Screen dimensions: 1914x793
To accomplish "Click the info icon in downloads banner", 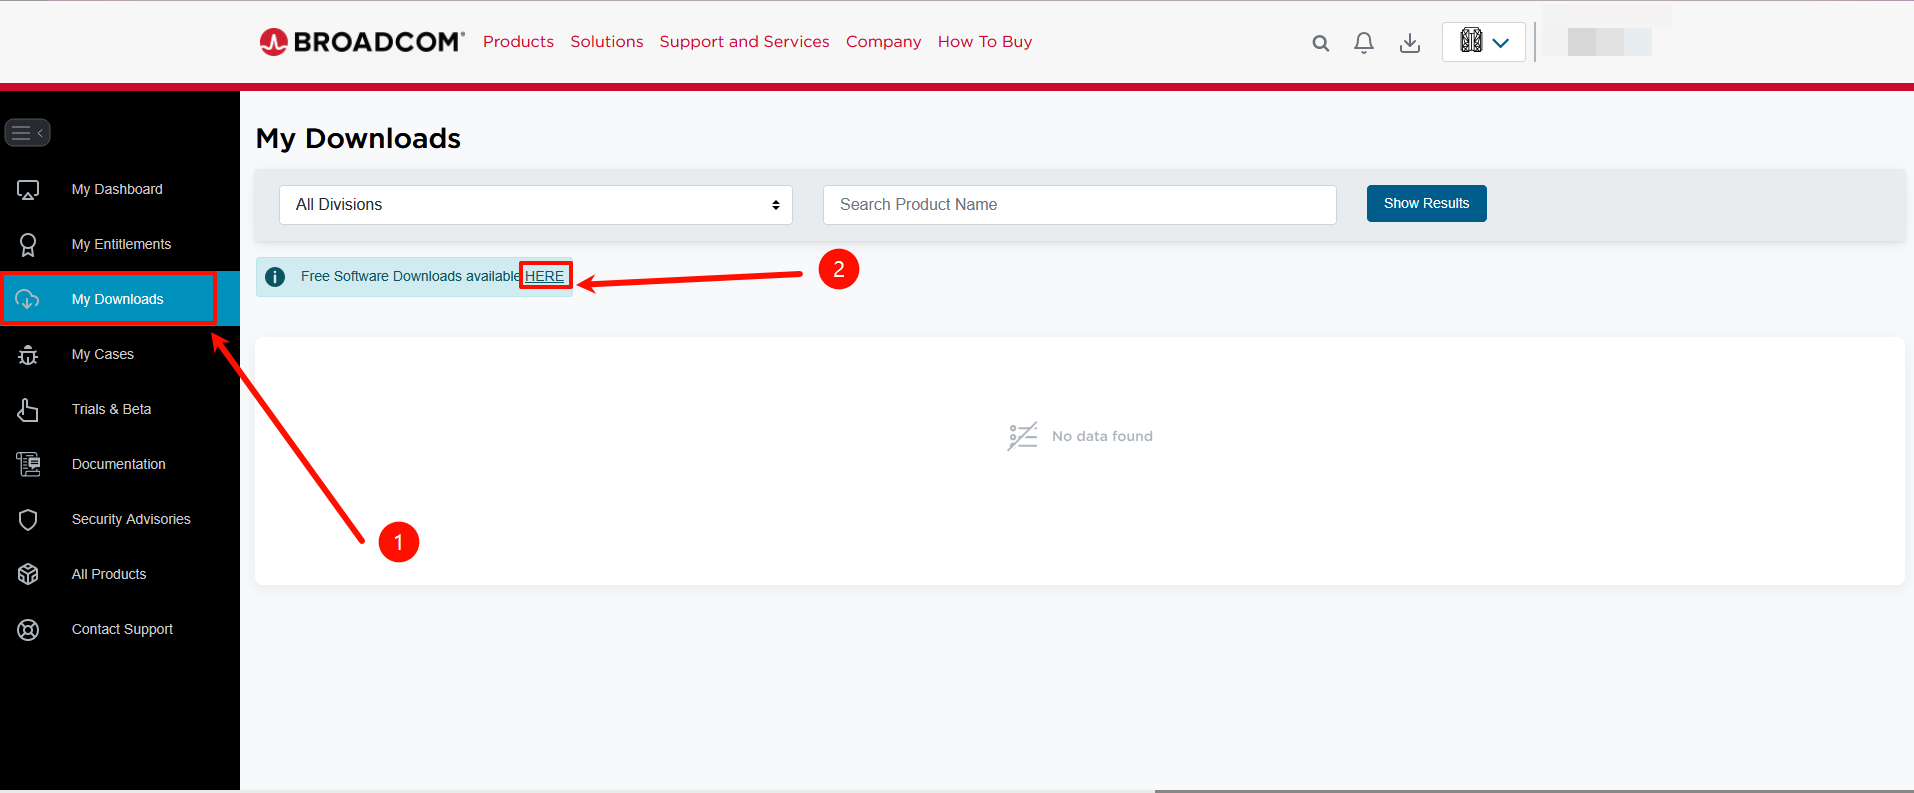I will pos(275,277).
